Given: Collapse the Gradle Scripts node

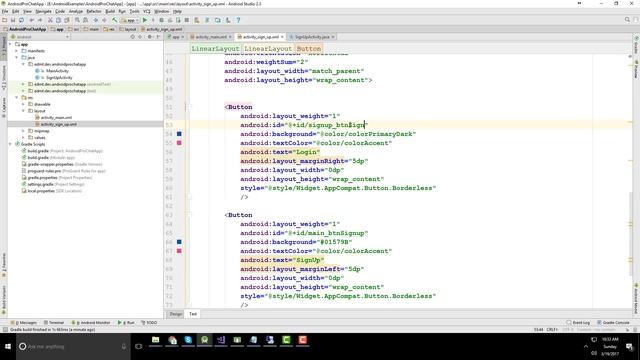Looking at the screenshot, I should click(x=10, y=144).
